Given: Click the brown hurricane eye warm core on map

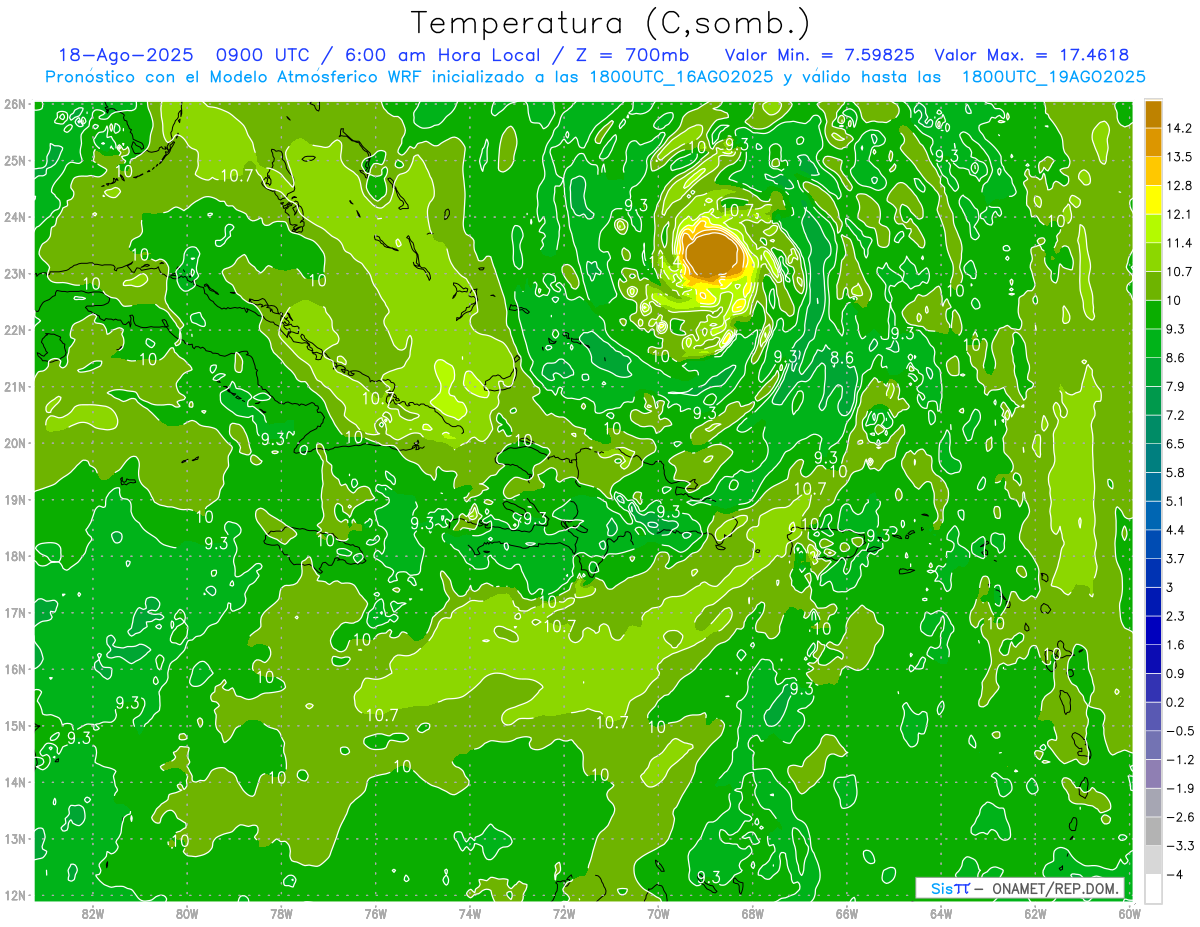Looking at the screenshot, I should 714,253.
